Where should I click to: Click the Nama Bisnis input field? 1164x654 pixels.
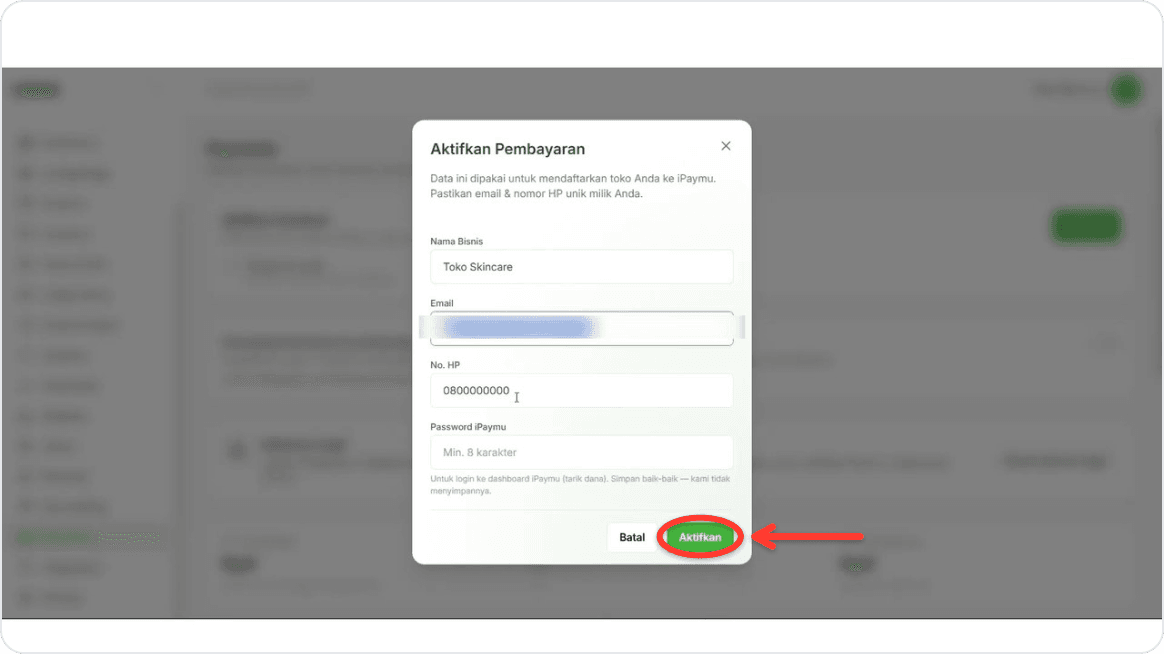[x=581, y=266]
